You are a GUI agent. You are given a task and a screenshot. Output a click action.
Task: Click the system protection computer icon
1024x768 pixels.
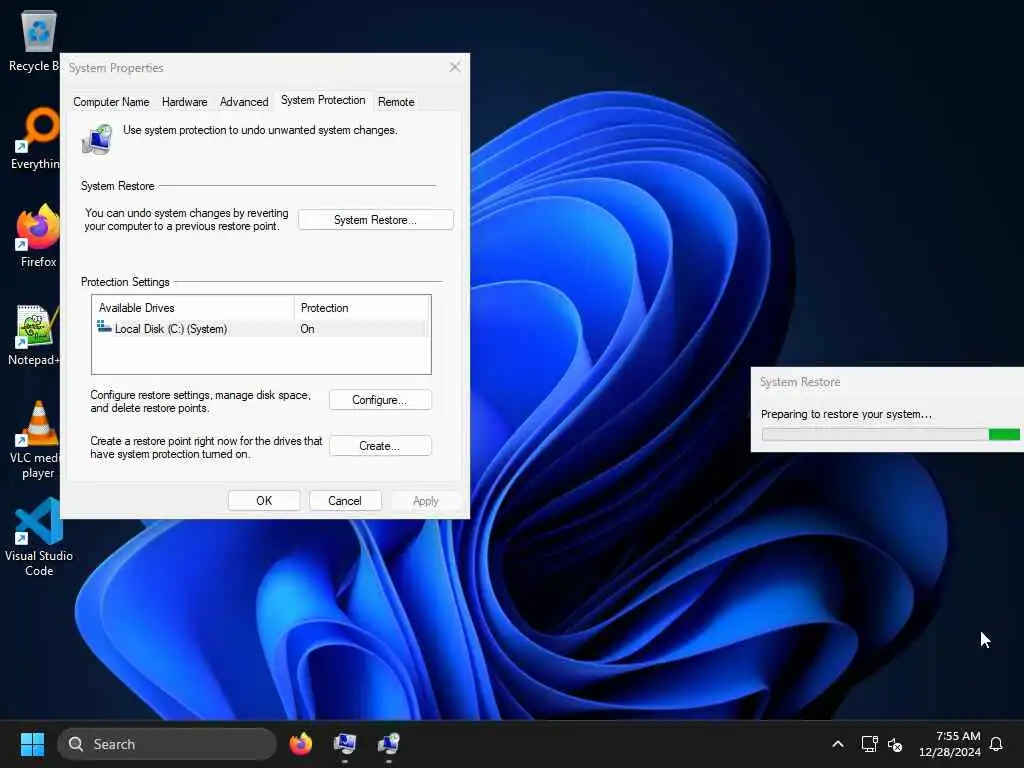(x=97, y=139)
